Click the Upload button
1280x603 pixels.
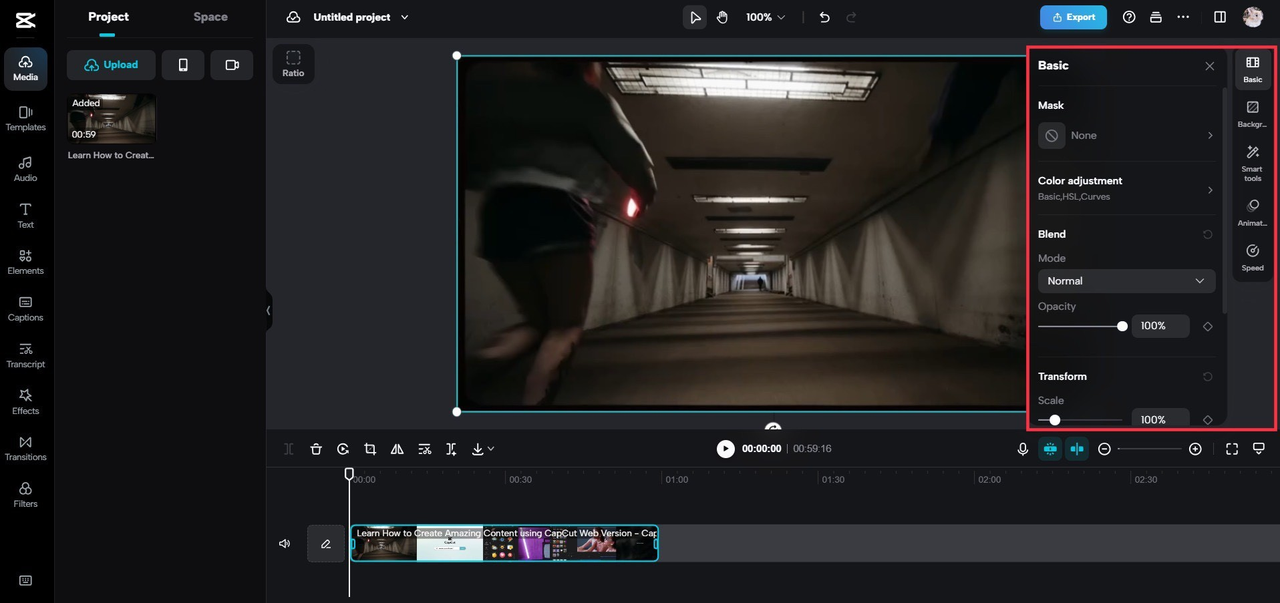pyautogui.click(x=111, y=65)
